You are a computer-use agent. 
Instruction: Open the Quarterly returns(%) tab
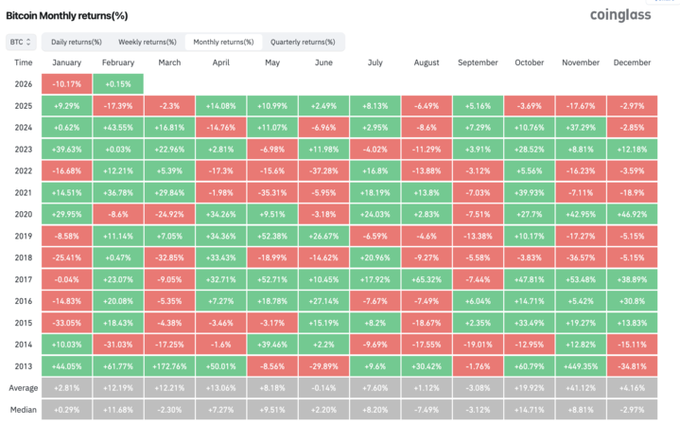coord(303,42)
